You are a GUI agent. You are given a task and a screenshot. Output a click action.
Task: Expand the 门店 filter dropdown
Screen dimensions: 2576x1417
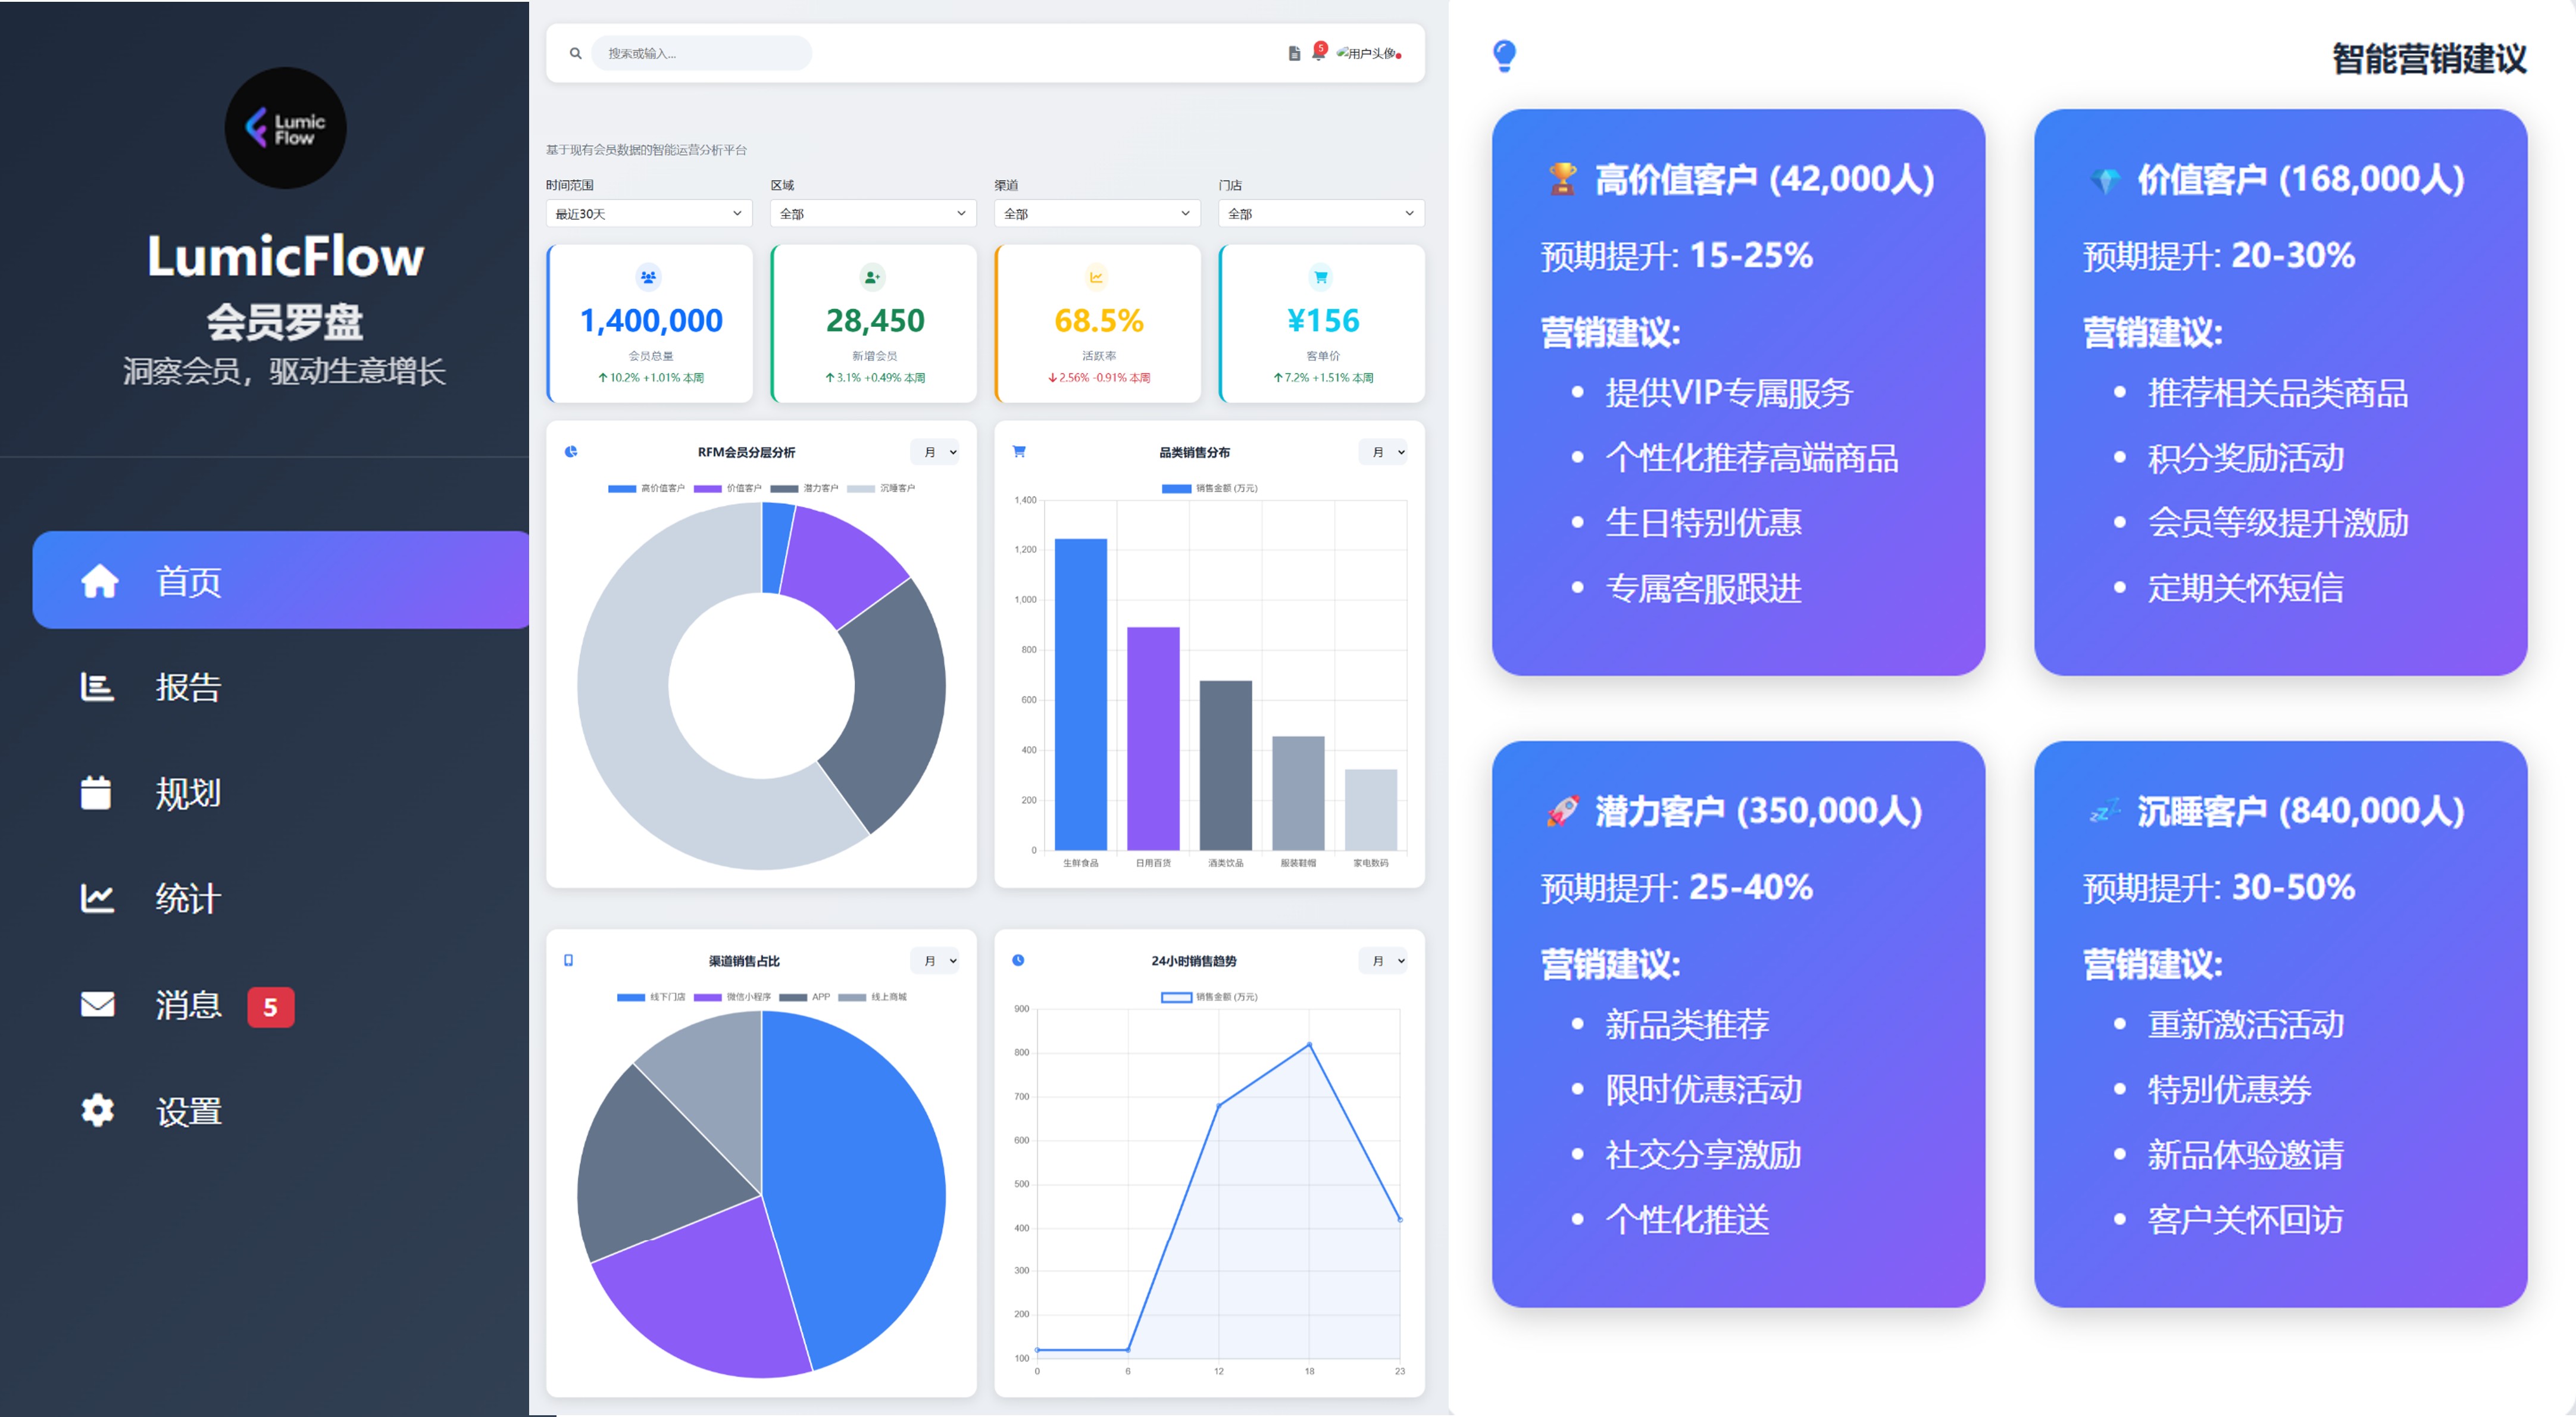1320,213
